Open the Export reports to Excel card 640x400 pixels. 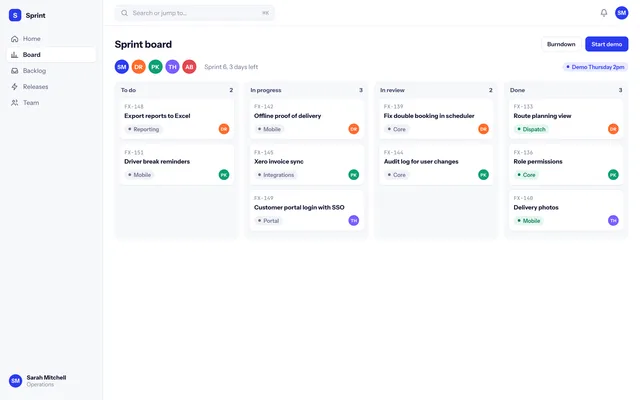(177, 119)
